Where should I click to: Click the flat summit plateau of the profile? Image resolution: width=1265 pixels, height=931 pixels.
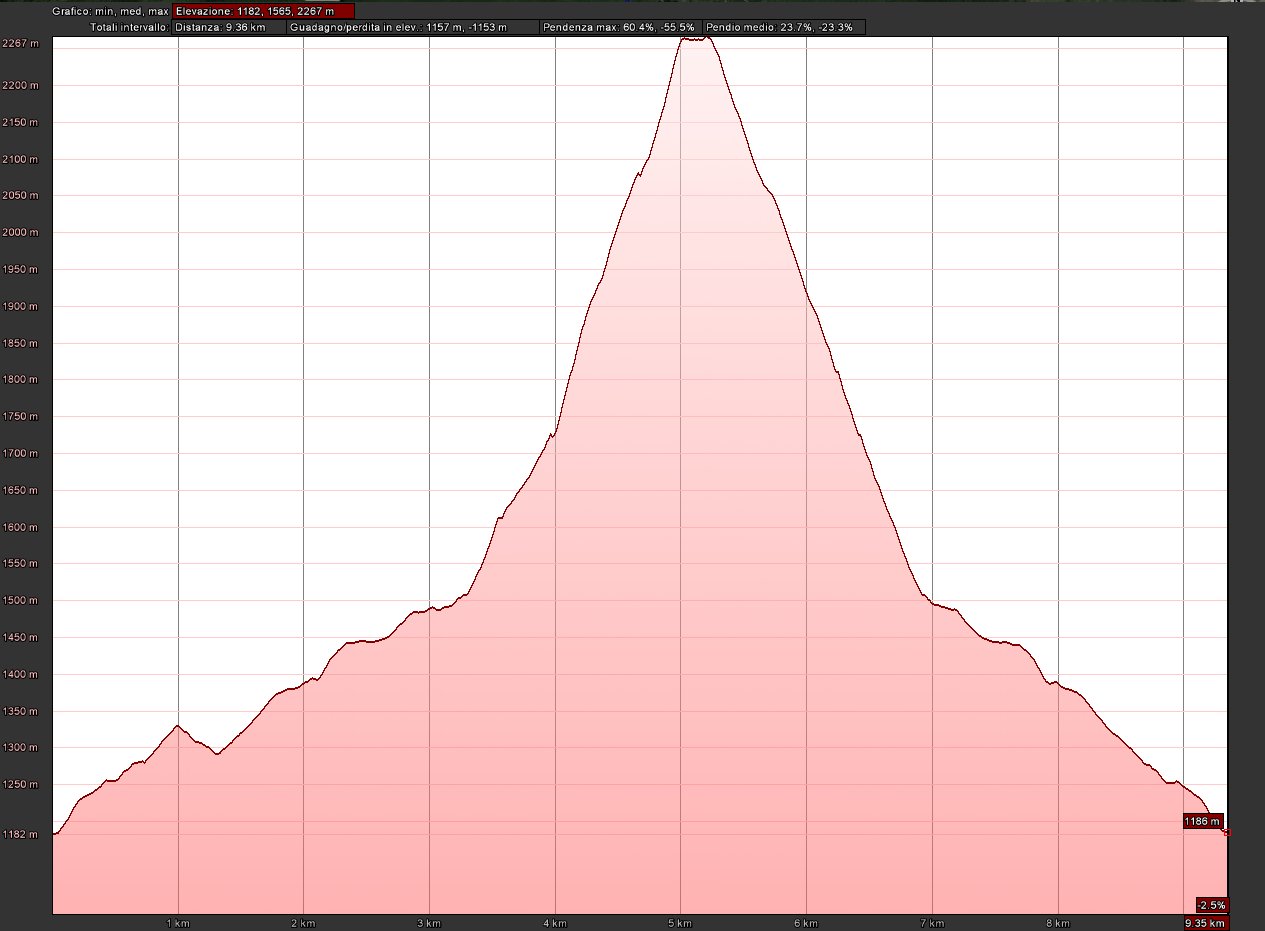point(695,39)
